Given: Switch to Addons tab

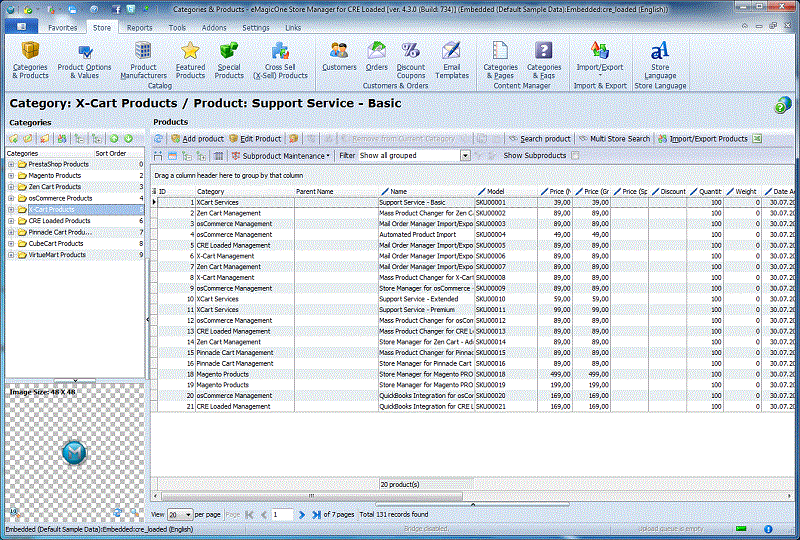Looking at the screenshot, I should click(214, 28).
